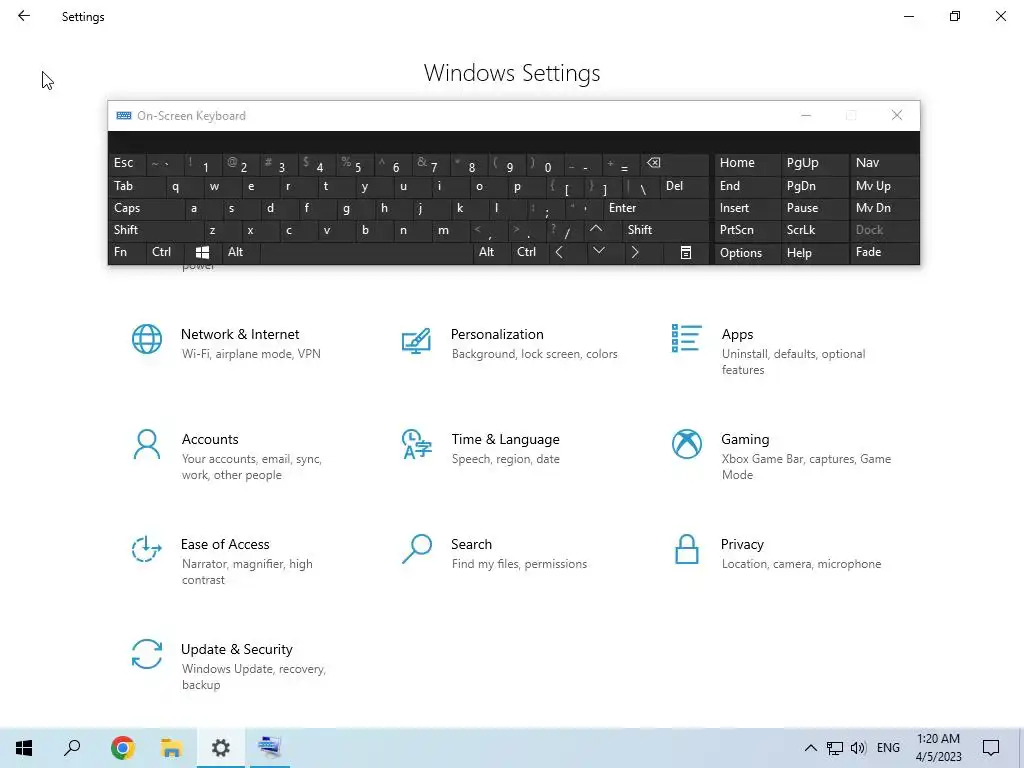The image size is (1024, 768).
Task: Toggle the right Shift key
Action: click(665, 229)
